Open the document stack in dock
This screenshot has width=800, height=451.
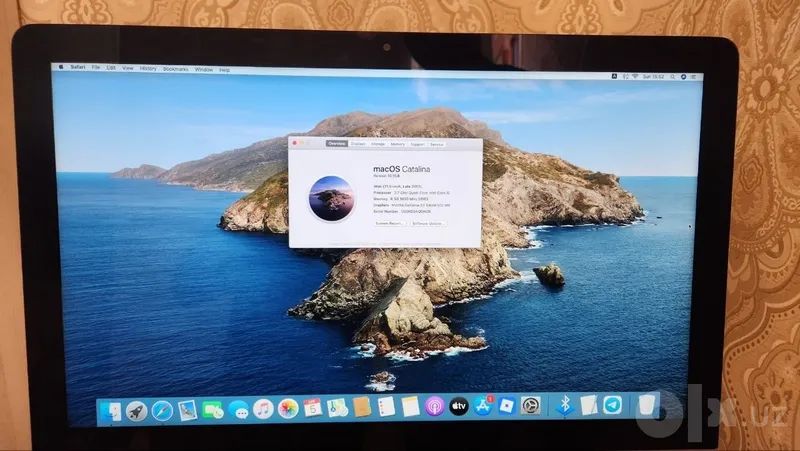click(589, 405)
